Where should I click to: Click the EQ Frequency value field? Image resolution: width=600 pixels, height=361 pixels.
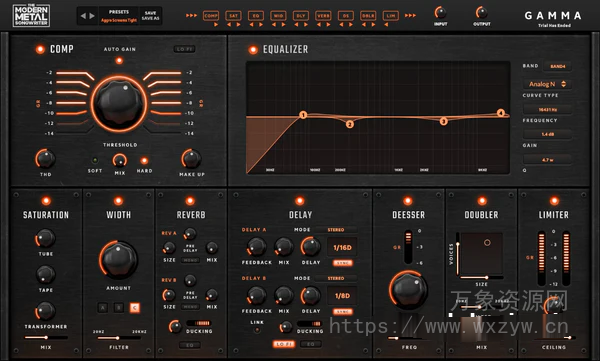click(x=547, y=109)
